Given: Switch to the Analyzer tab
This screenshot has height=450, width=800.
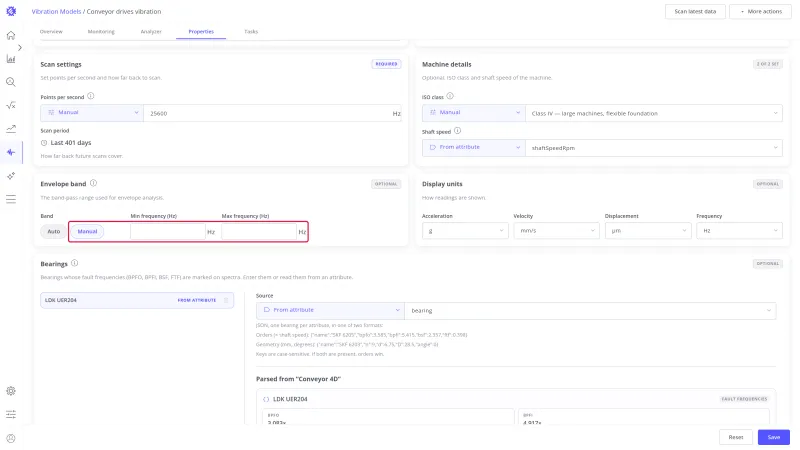Looking at the screenshot, I should (x=151, y=32).
